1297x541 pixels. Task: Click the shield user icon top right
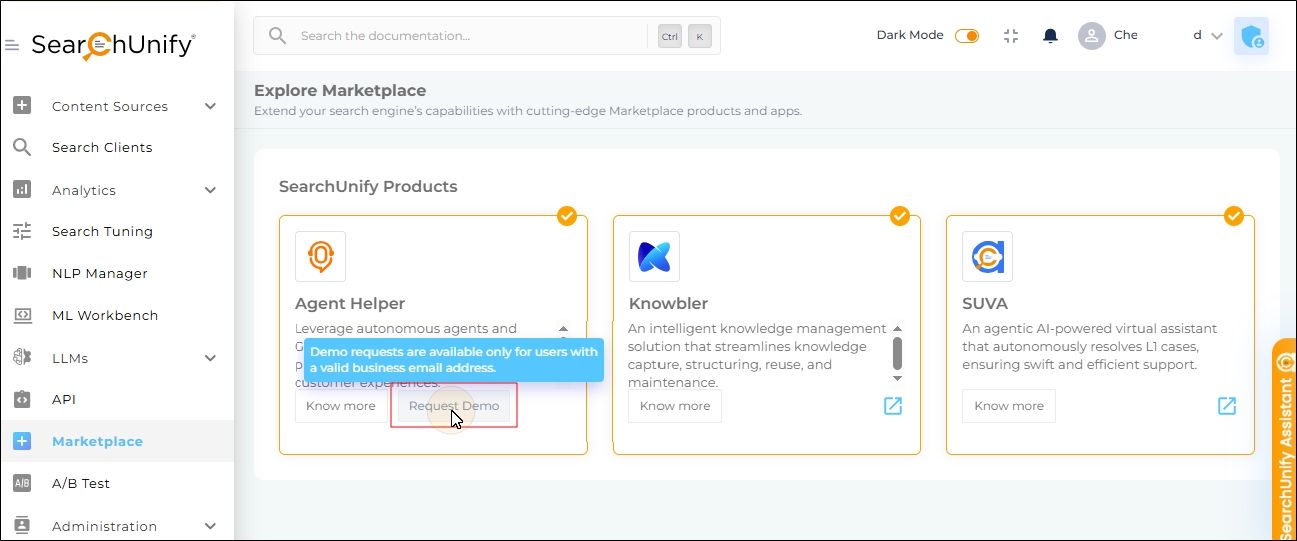[x=1251, y=37]
